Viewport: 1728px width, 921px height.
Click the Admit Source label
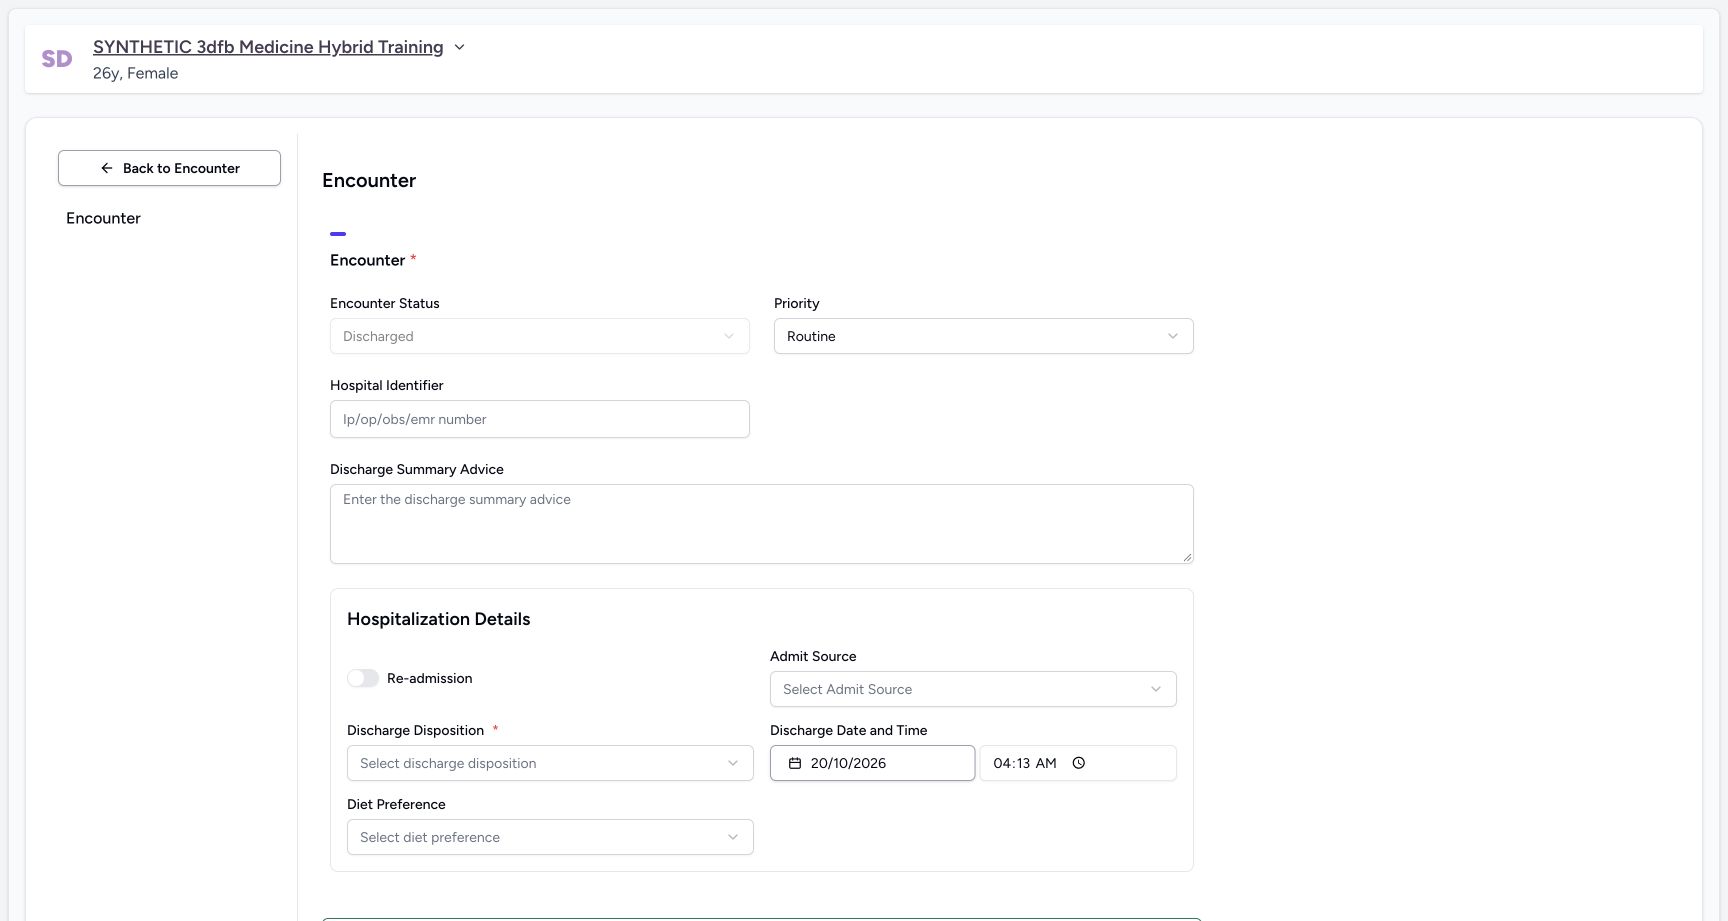(813, 656)
